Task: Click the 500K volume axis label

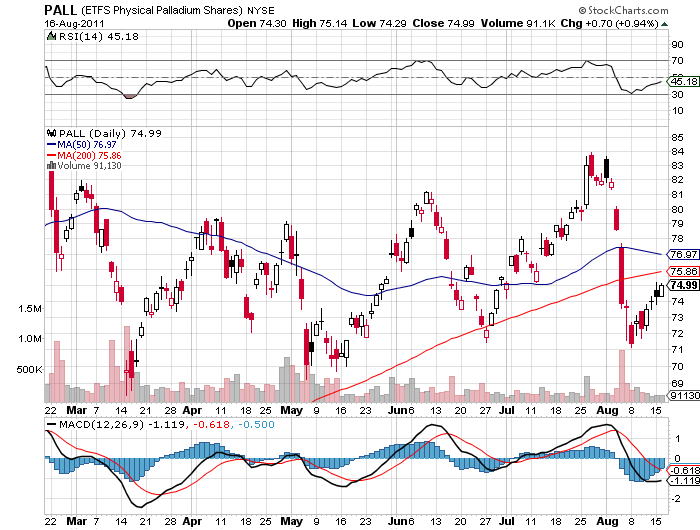Action: (29, 369)
